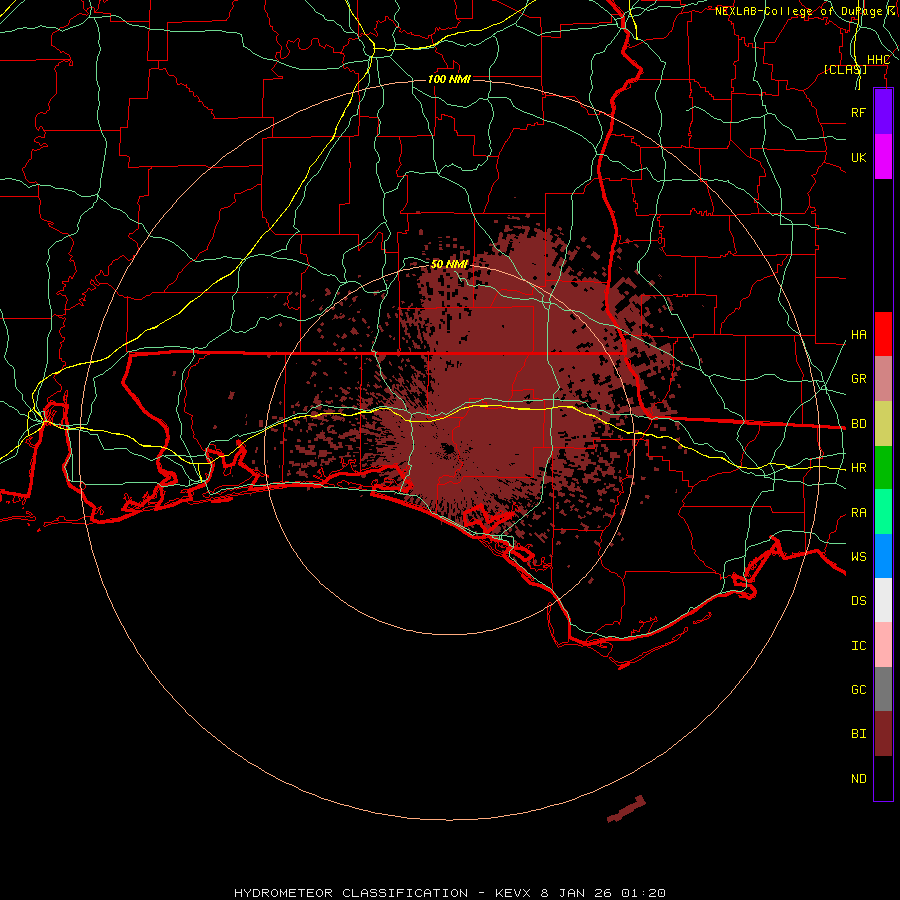The width and height of the screenshot is (900, 900).
Task: Click the KEVX radar site identifier
Action: pyautogui.click(x=513, y=893)
